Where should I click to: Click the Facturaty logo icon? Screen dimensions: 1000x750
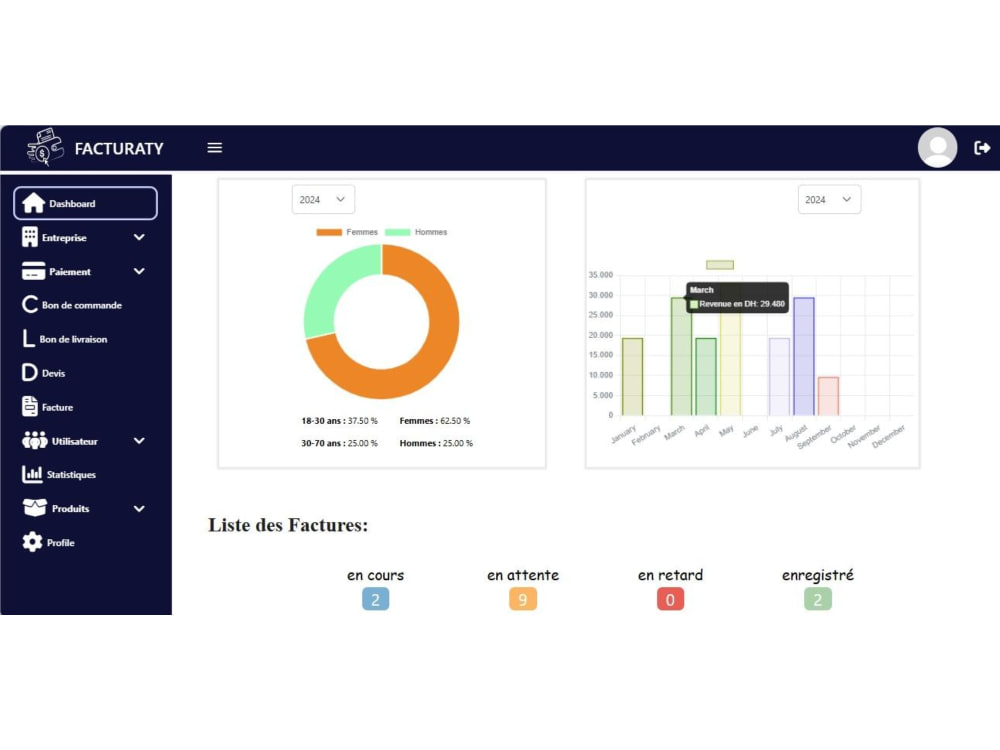click(x=45, y=147)
